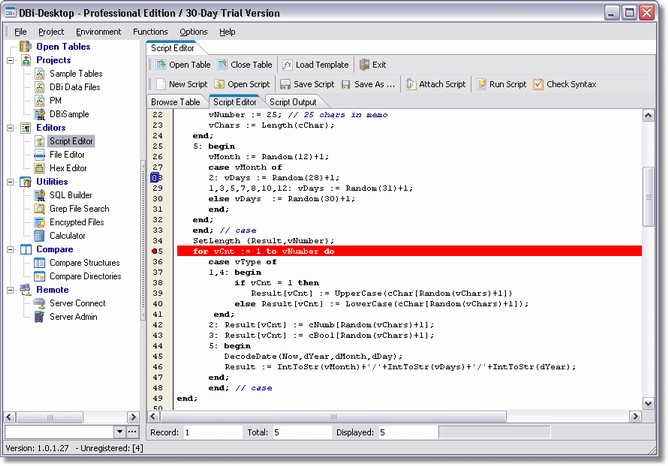The width and height of the screenshot is (668, 466).
Task: Click the Save Script button
Action: click(x=307, y=84)
